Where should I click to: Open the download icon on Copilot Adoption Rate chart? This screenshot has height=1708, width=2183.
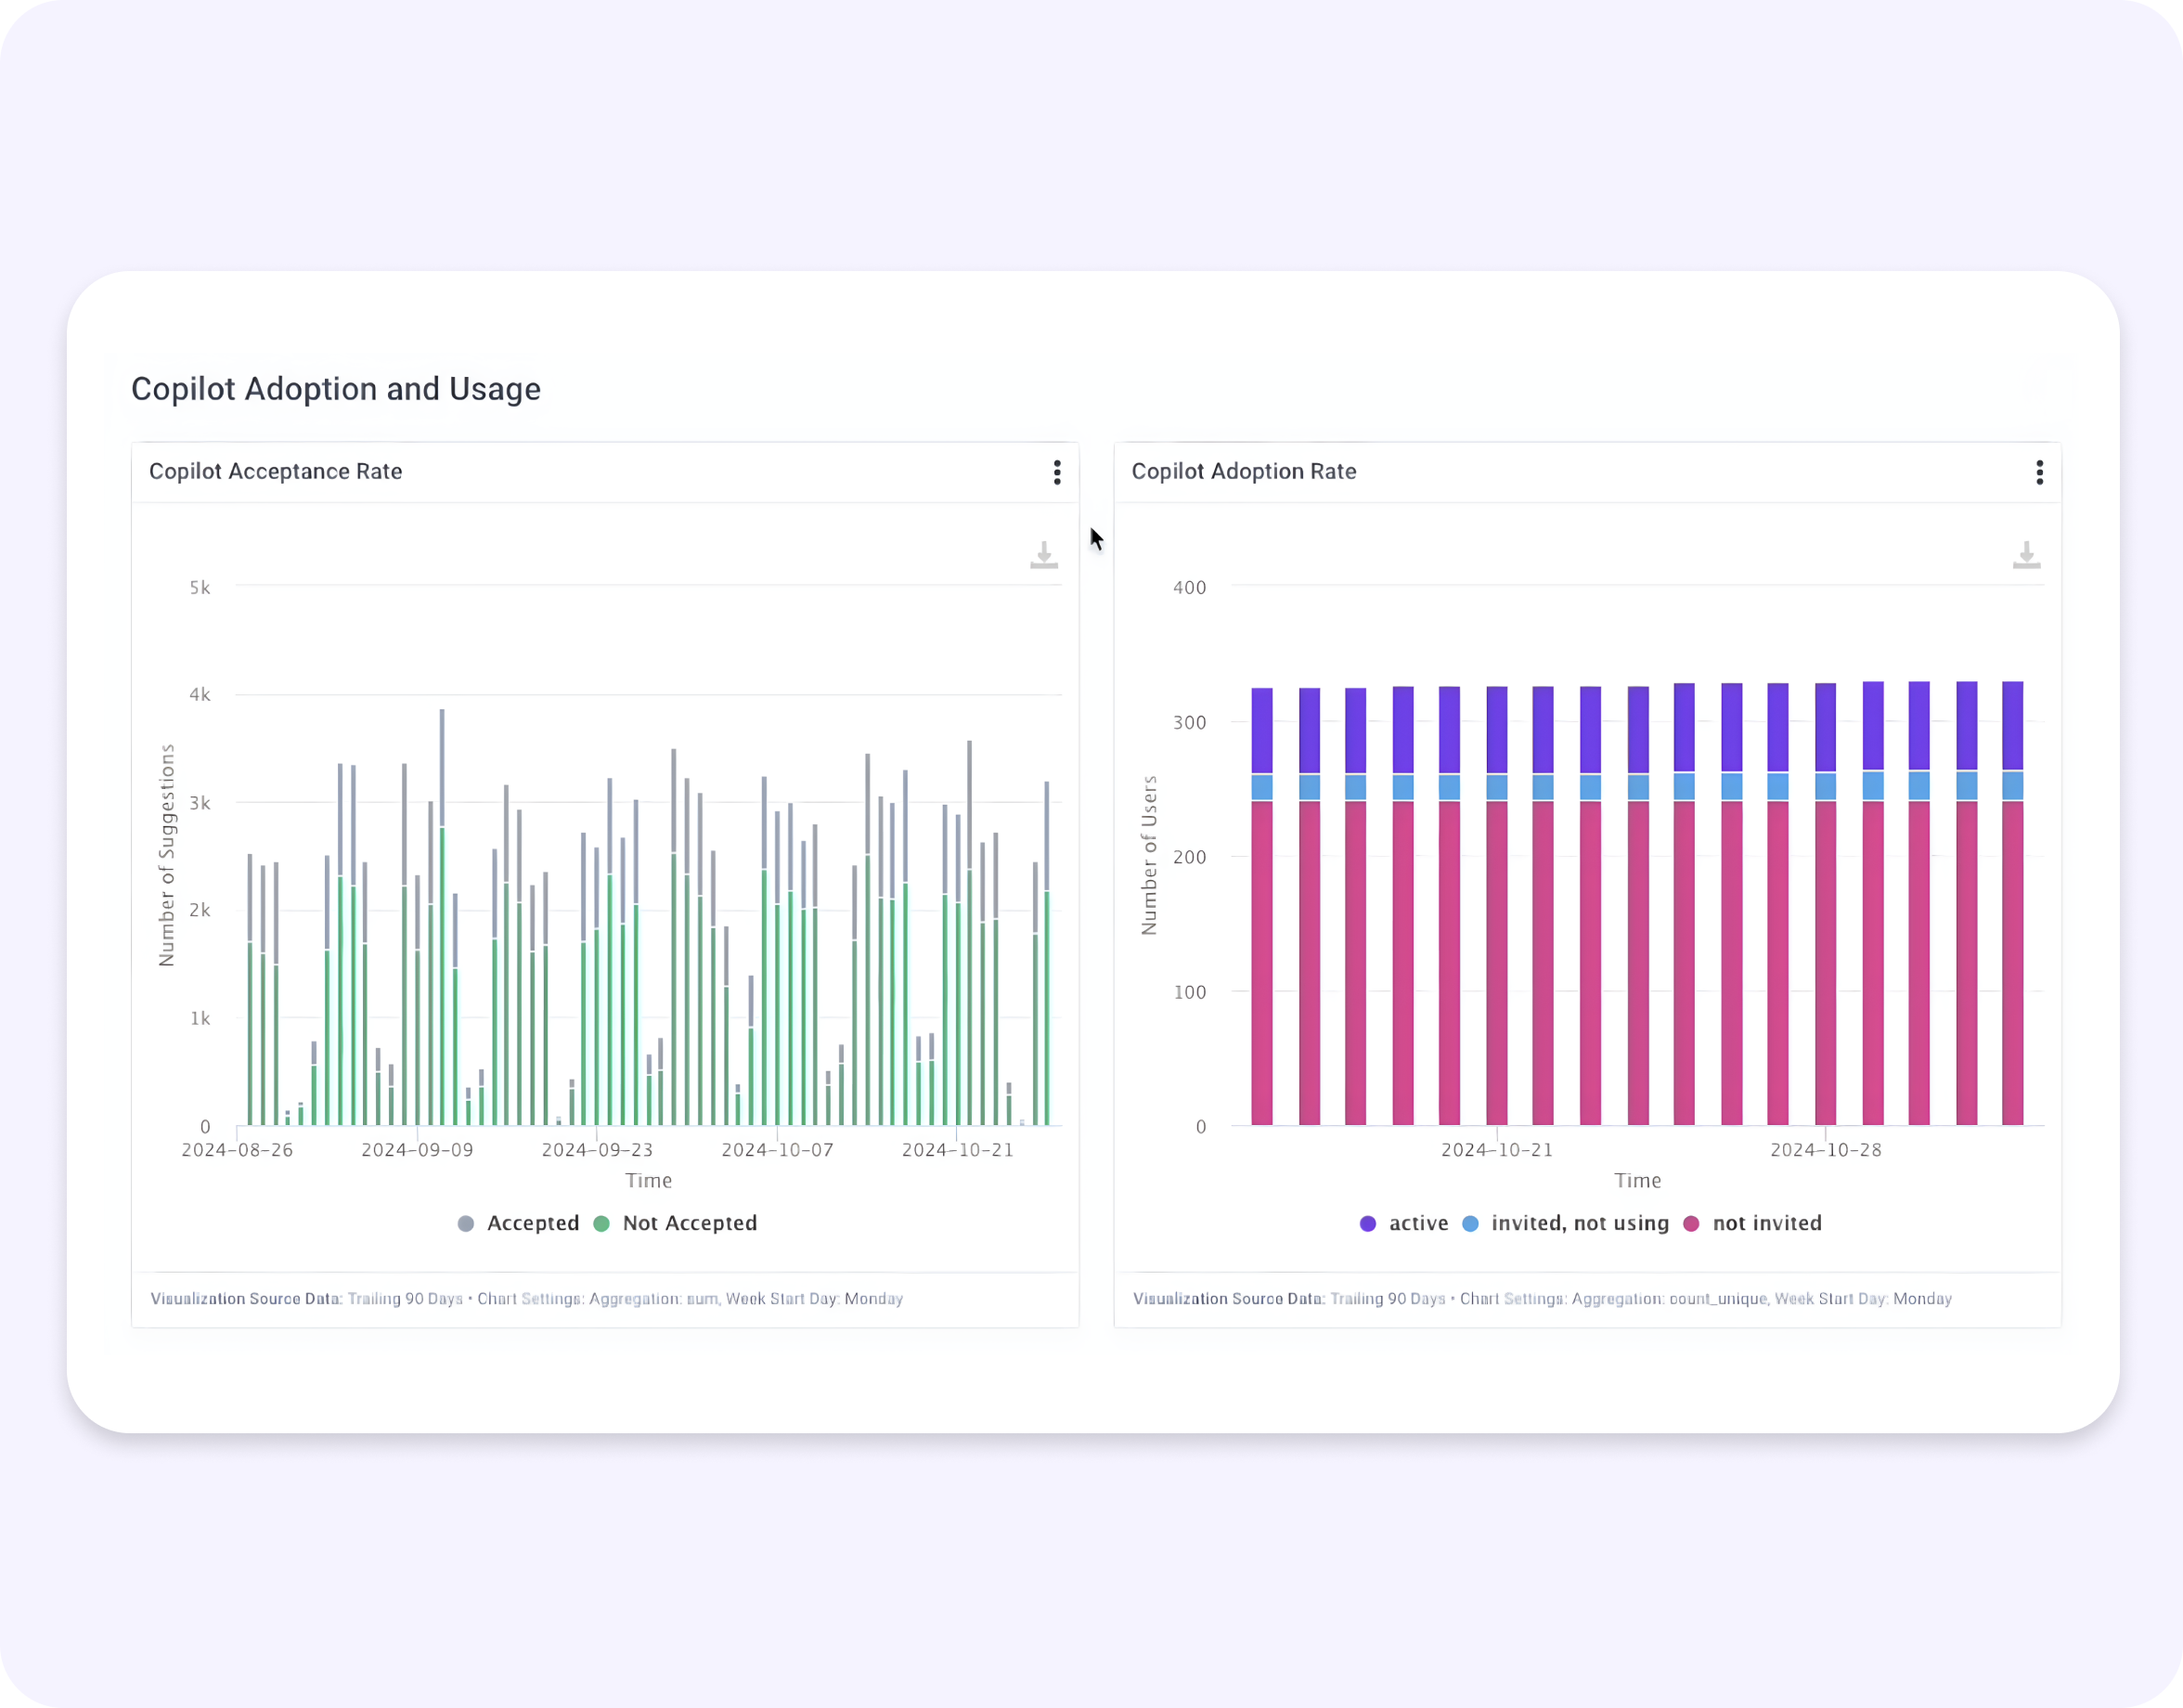tap(2026, 552)
